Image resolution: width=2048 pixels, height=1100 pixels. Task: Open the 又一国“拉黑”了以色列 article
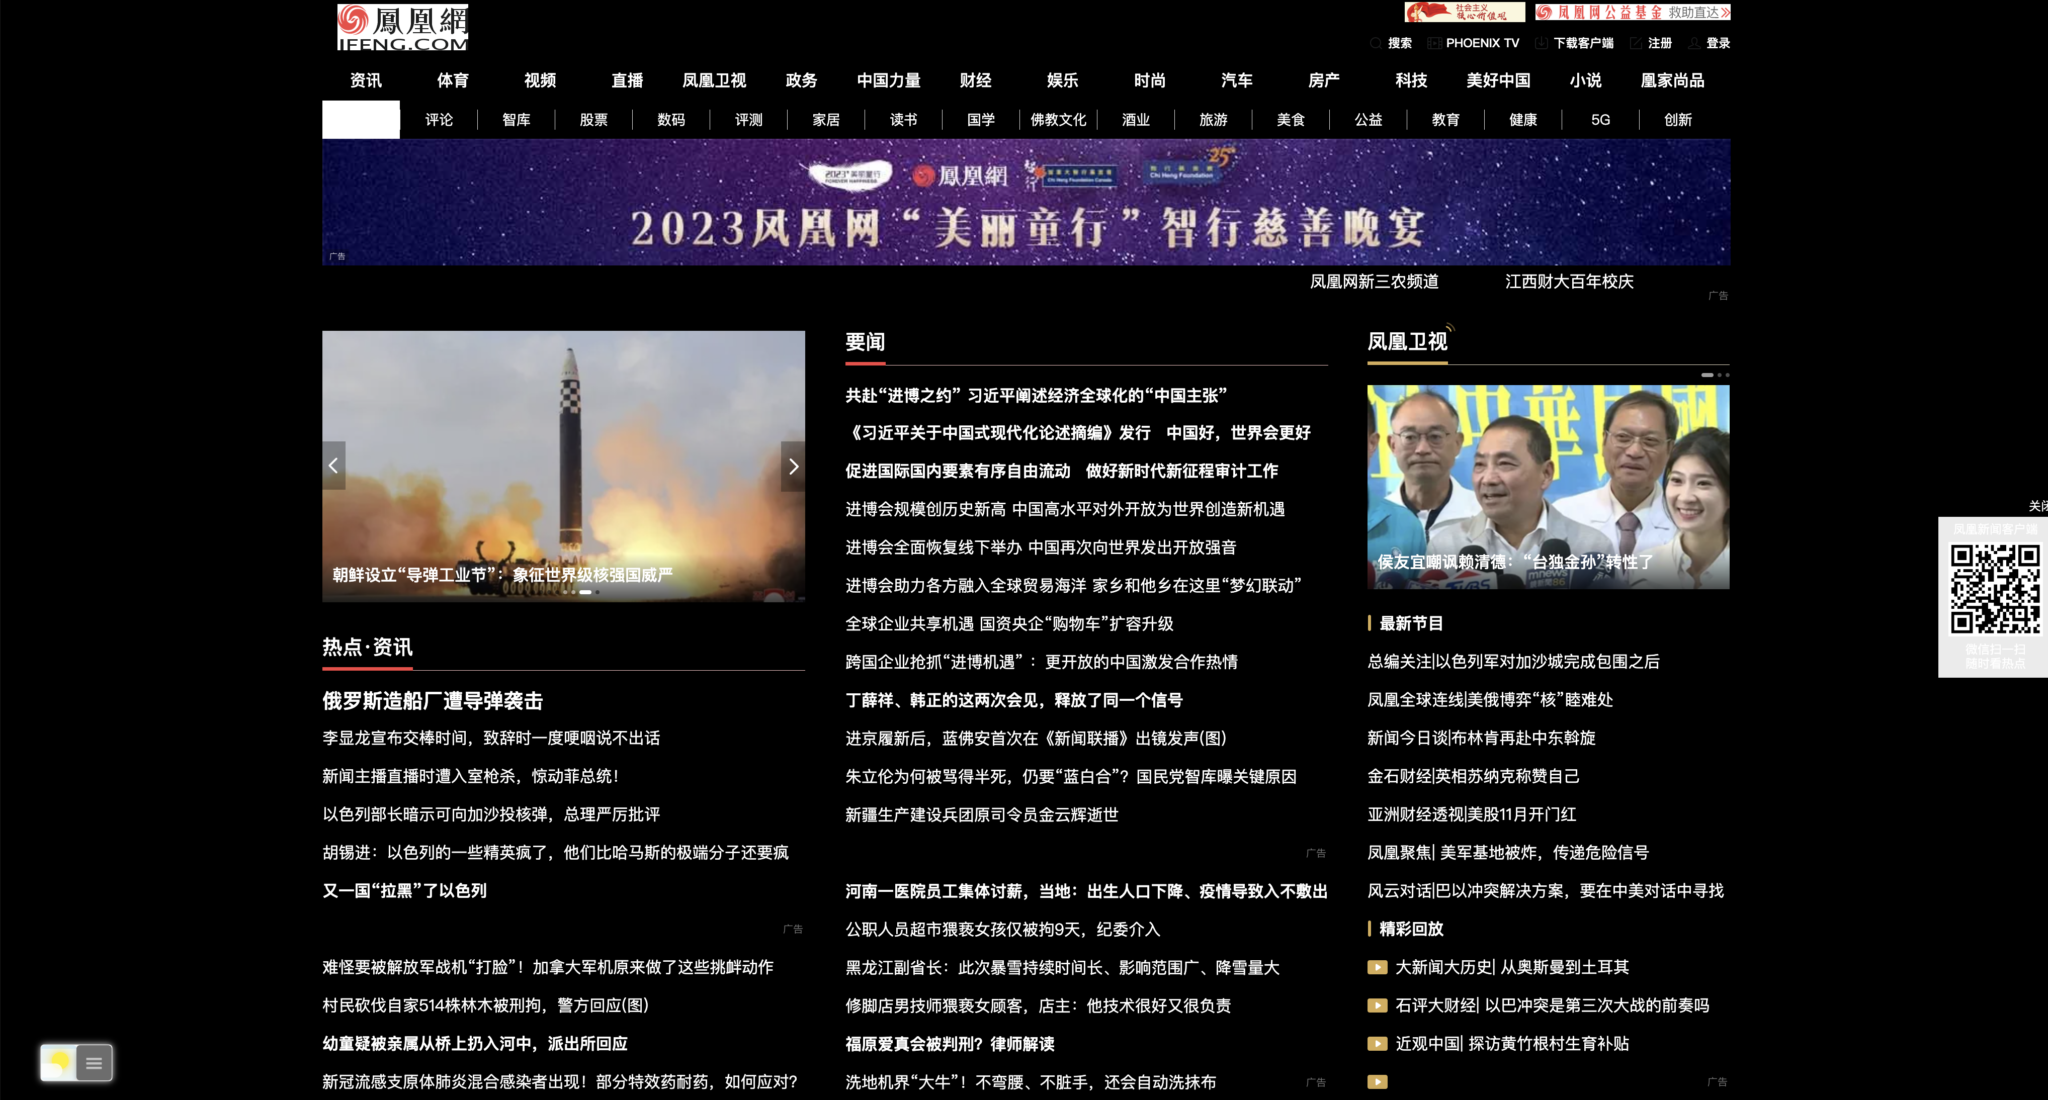404,891
